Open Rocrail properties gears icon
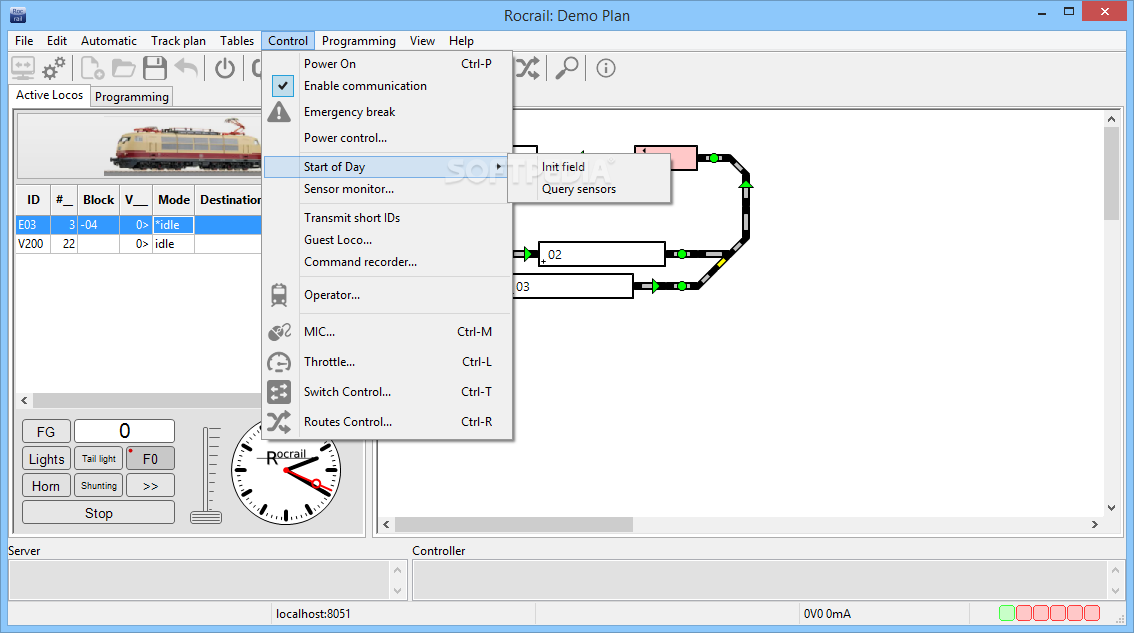Screen dimensions: 1134x633 pos(54,69)
